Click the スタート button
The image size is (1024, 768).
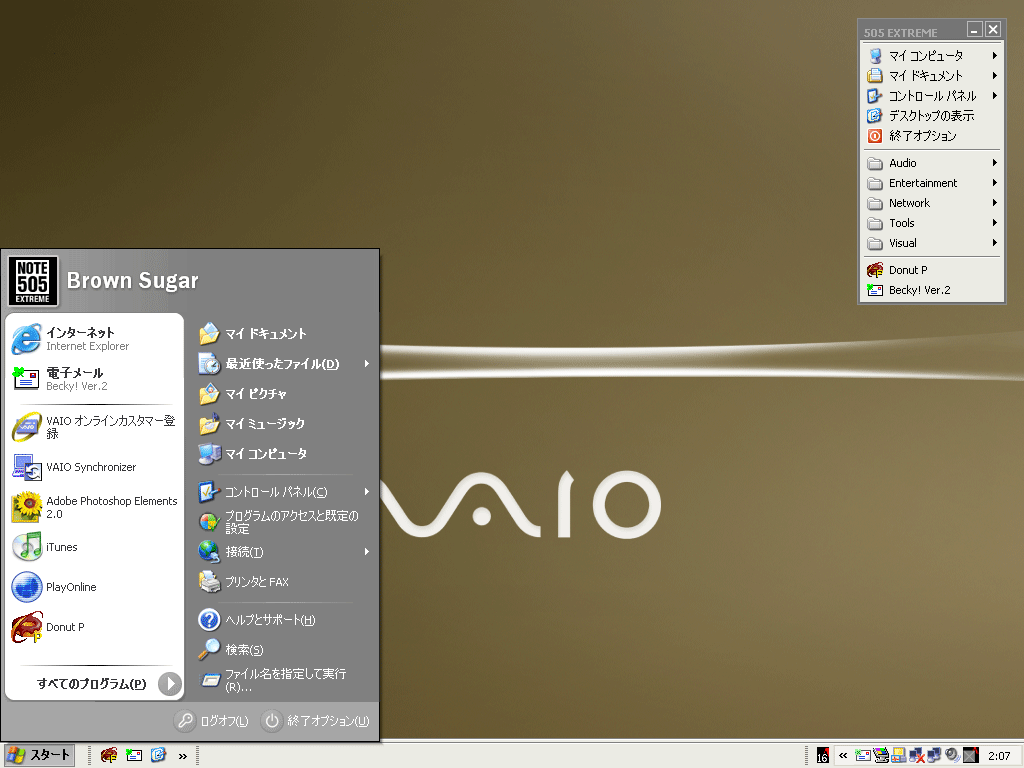pos(39,755)
